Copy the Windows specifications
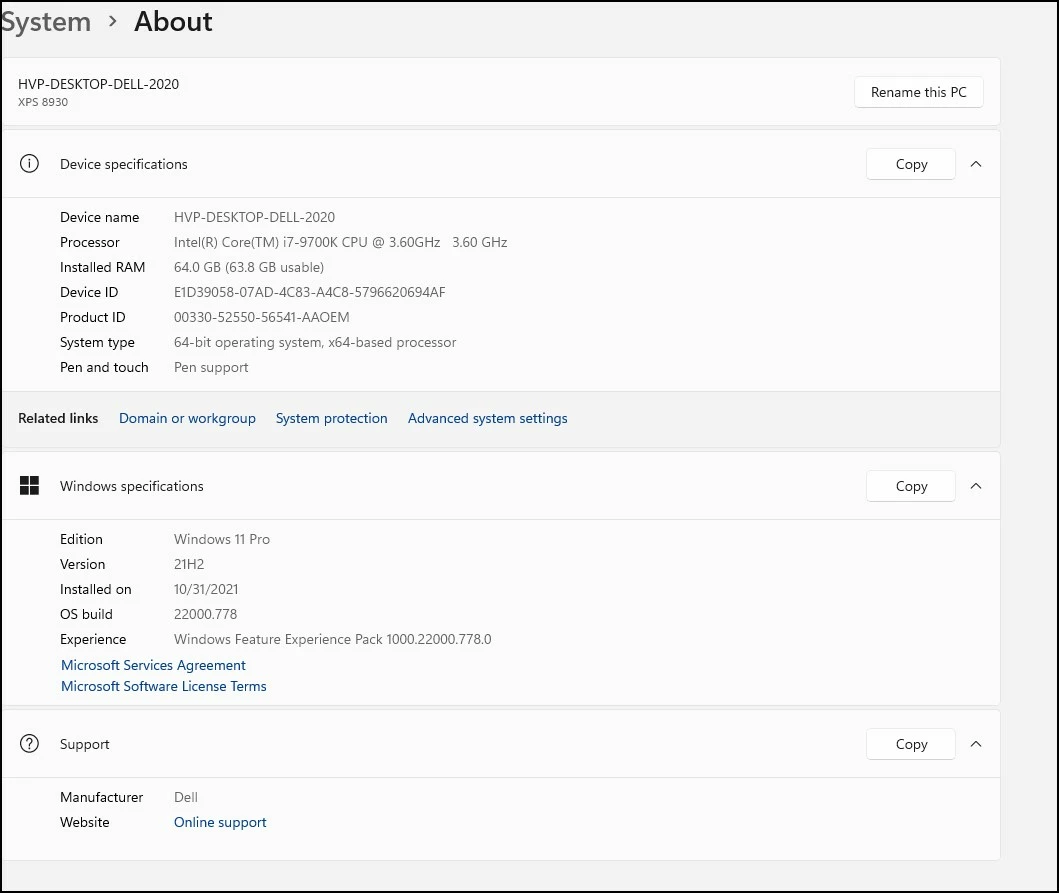1059x893 pixels. [911, 486]
